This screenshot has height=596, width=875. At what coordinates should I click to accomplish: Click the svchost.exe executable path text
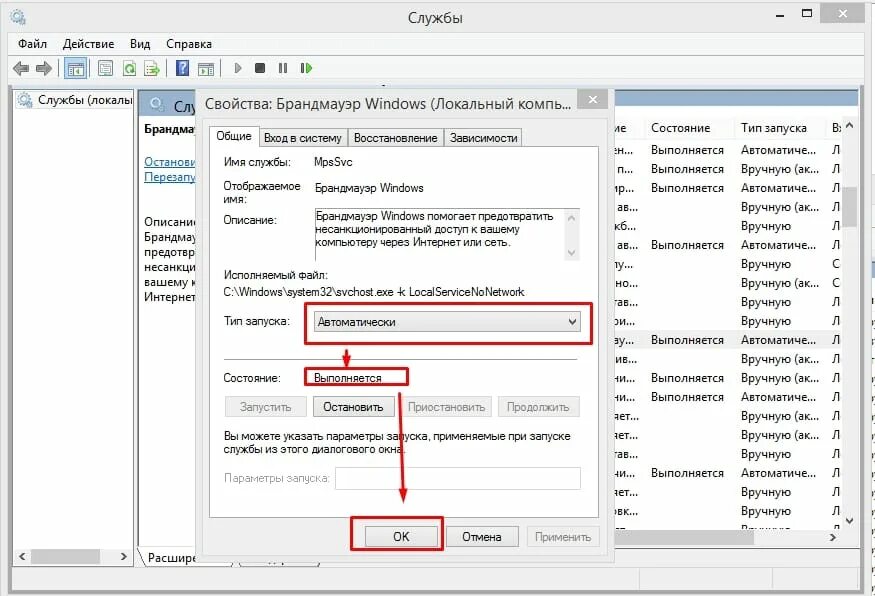point(373,292)
